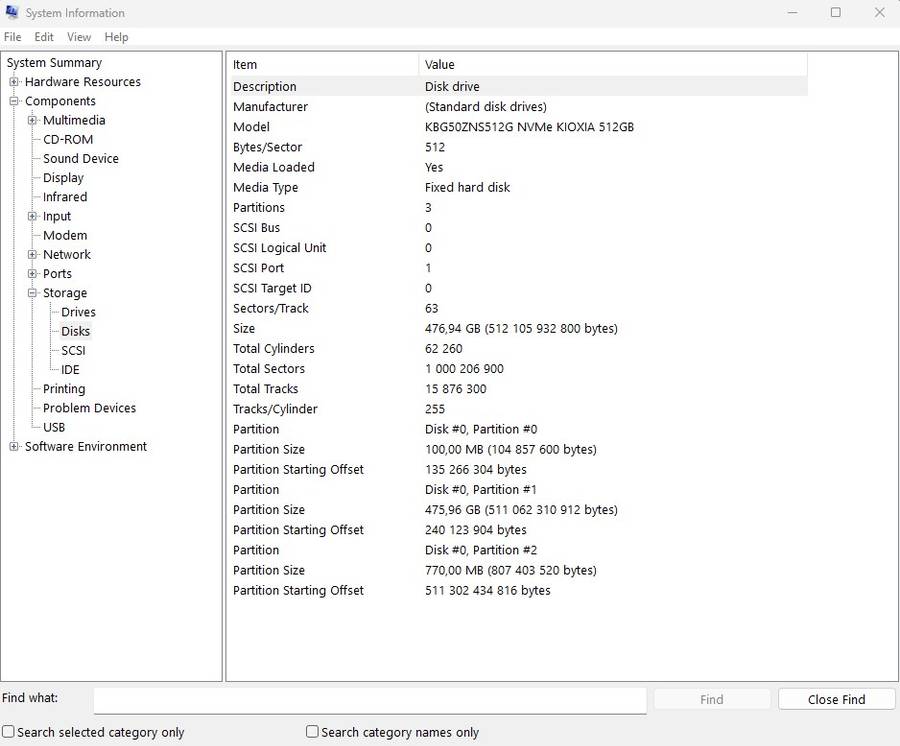Open the File menu
The width and height of the screenshot is (900, 746).
click(x=12, y=37)
